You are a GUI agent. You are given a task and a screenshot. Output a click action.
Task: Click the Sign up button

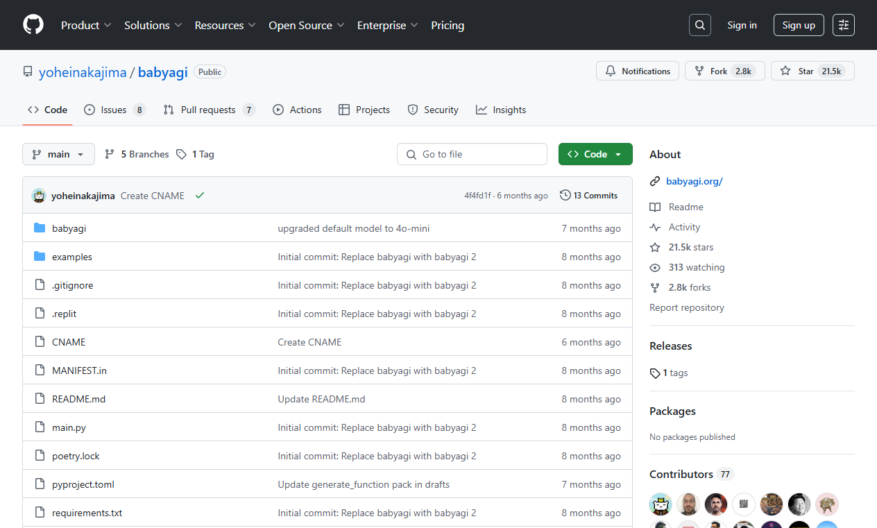point(798,25)
